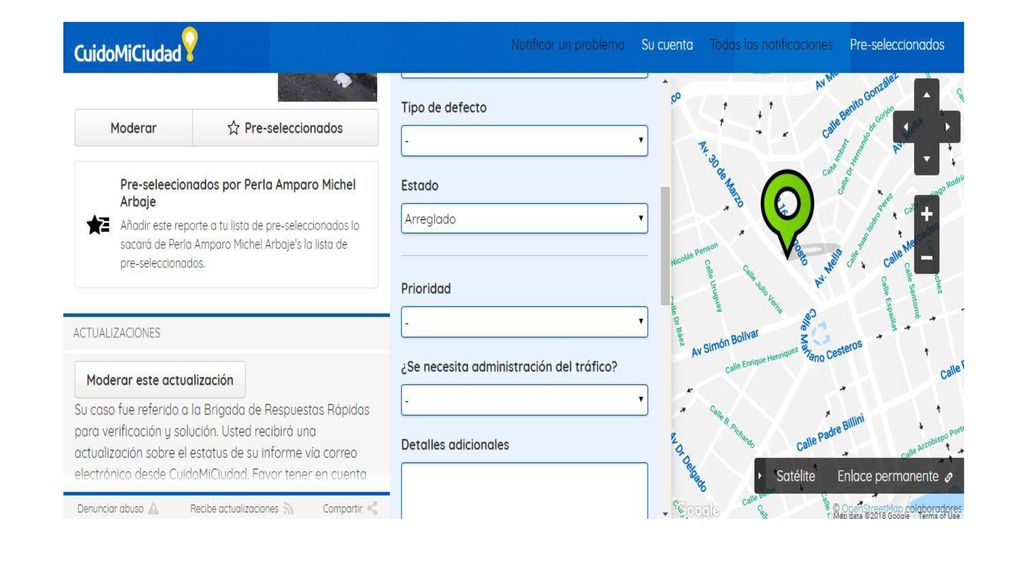Click the starred Pre-seleccionados button
This screenshot has height=576, width=1024.
coord(285,128)
